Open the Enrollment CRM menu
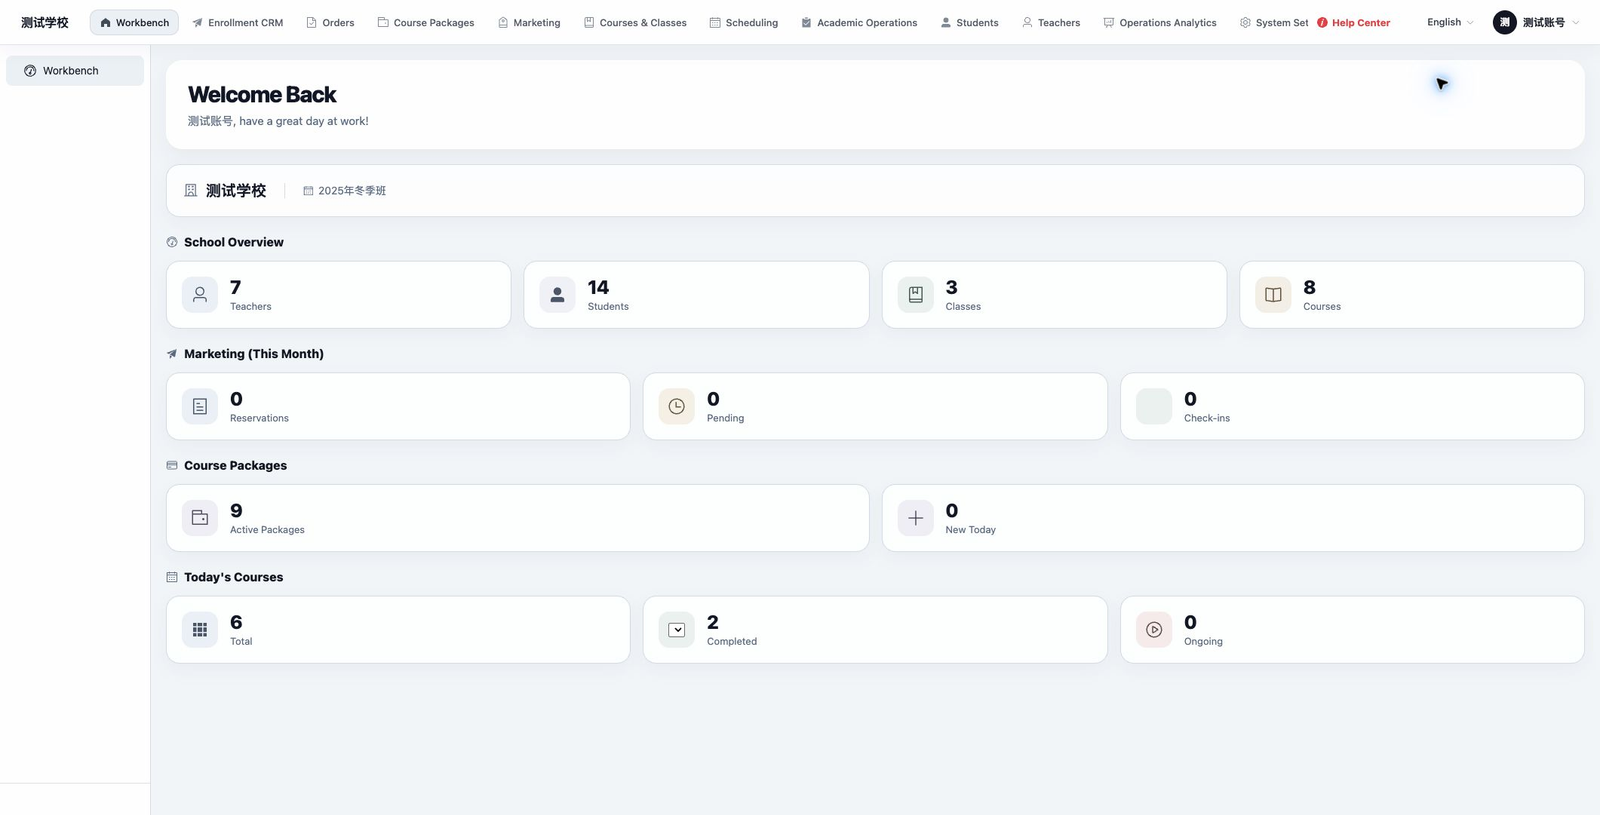Image resolution: width=1600 pixels, height=815 pixels. tap(238, 22)
